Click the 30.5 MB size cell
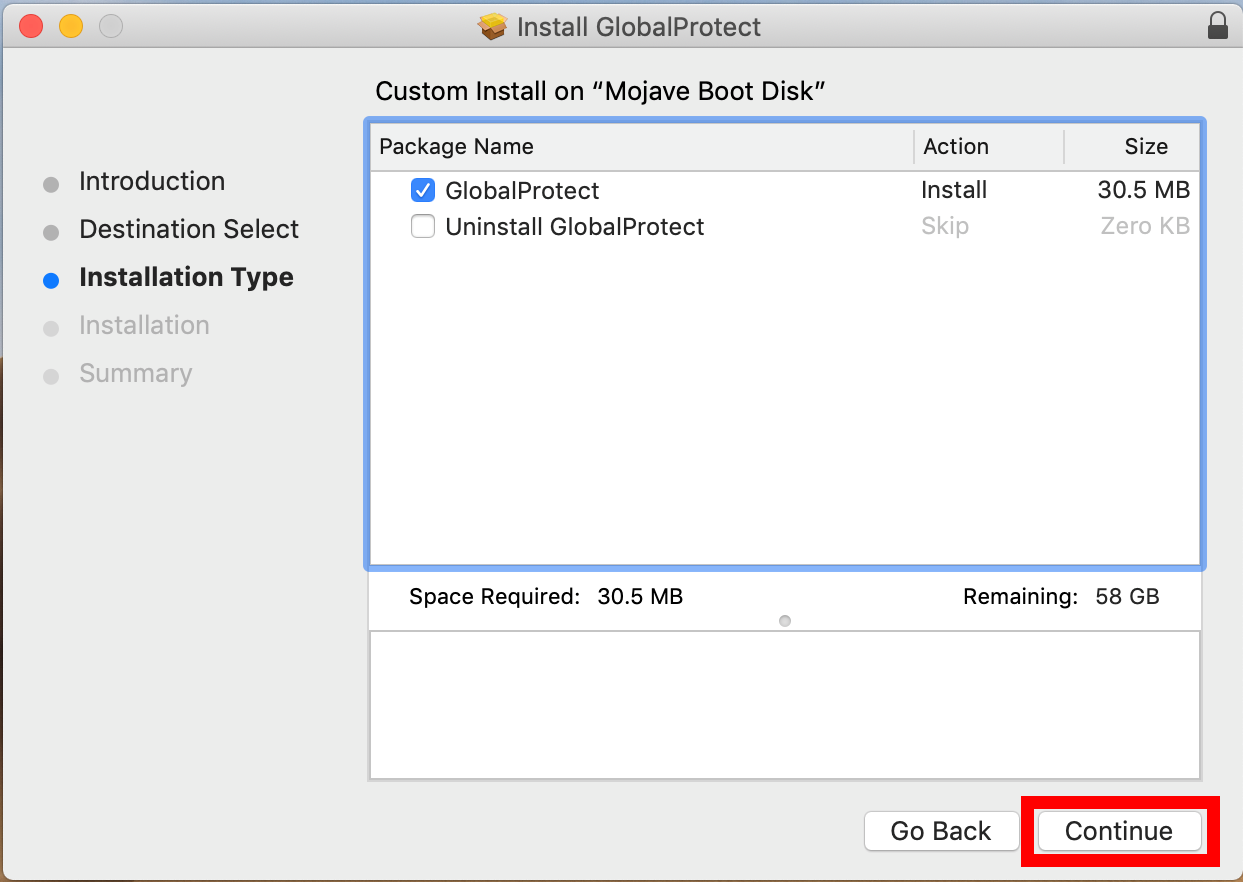 click(x=1144, y=190)
